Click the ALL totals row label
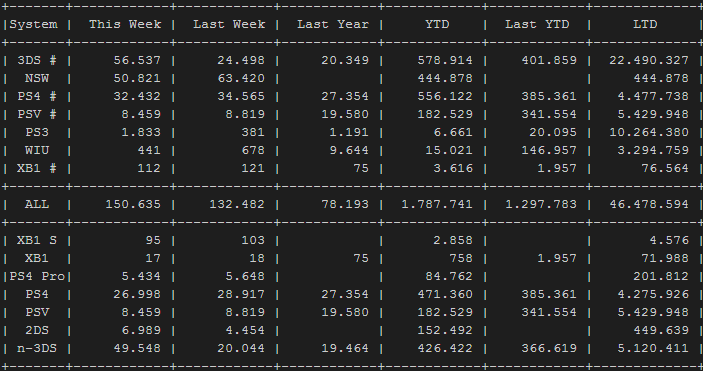This screenshot has width=703, height=371. coord(37,204)
